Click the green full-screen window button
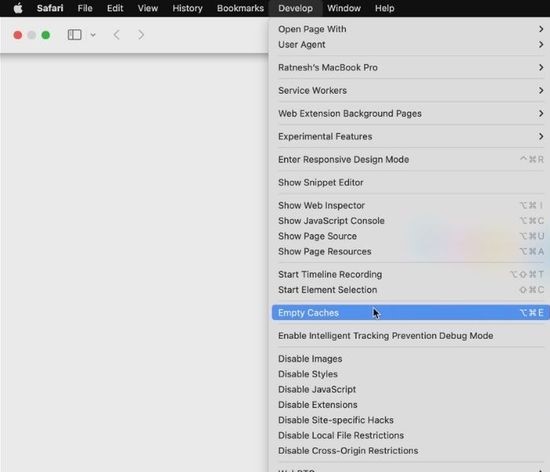Viewport: 550px width, 472px height. 46,35
